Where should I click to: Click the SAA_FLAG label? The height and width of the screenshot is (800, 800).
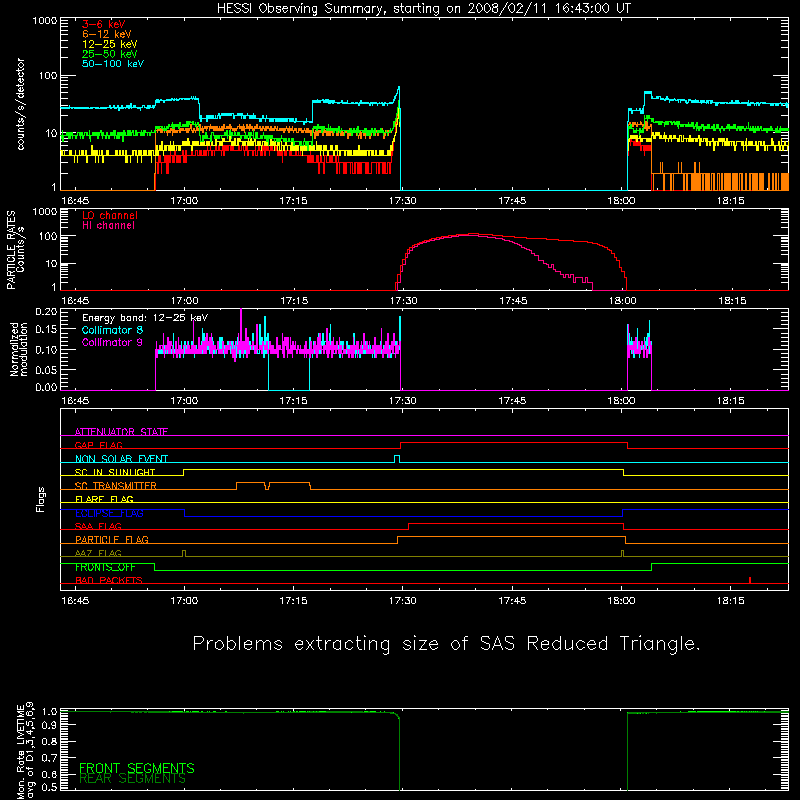click(x=98, y=527)
